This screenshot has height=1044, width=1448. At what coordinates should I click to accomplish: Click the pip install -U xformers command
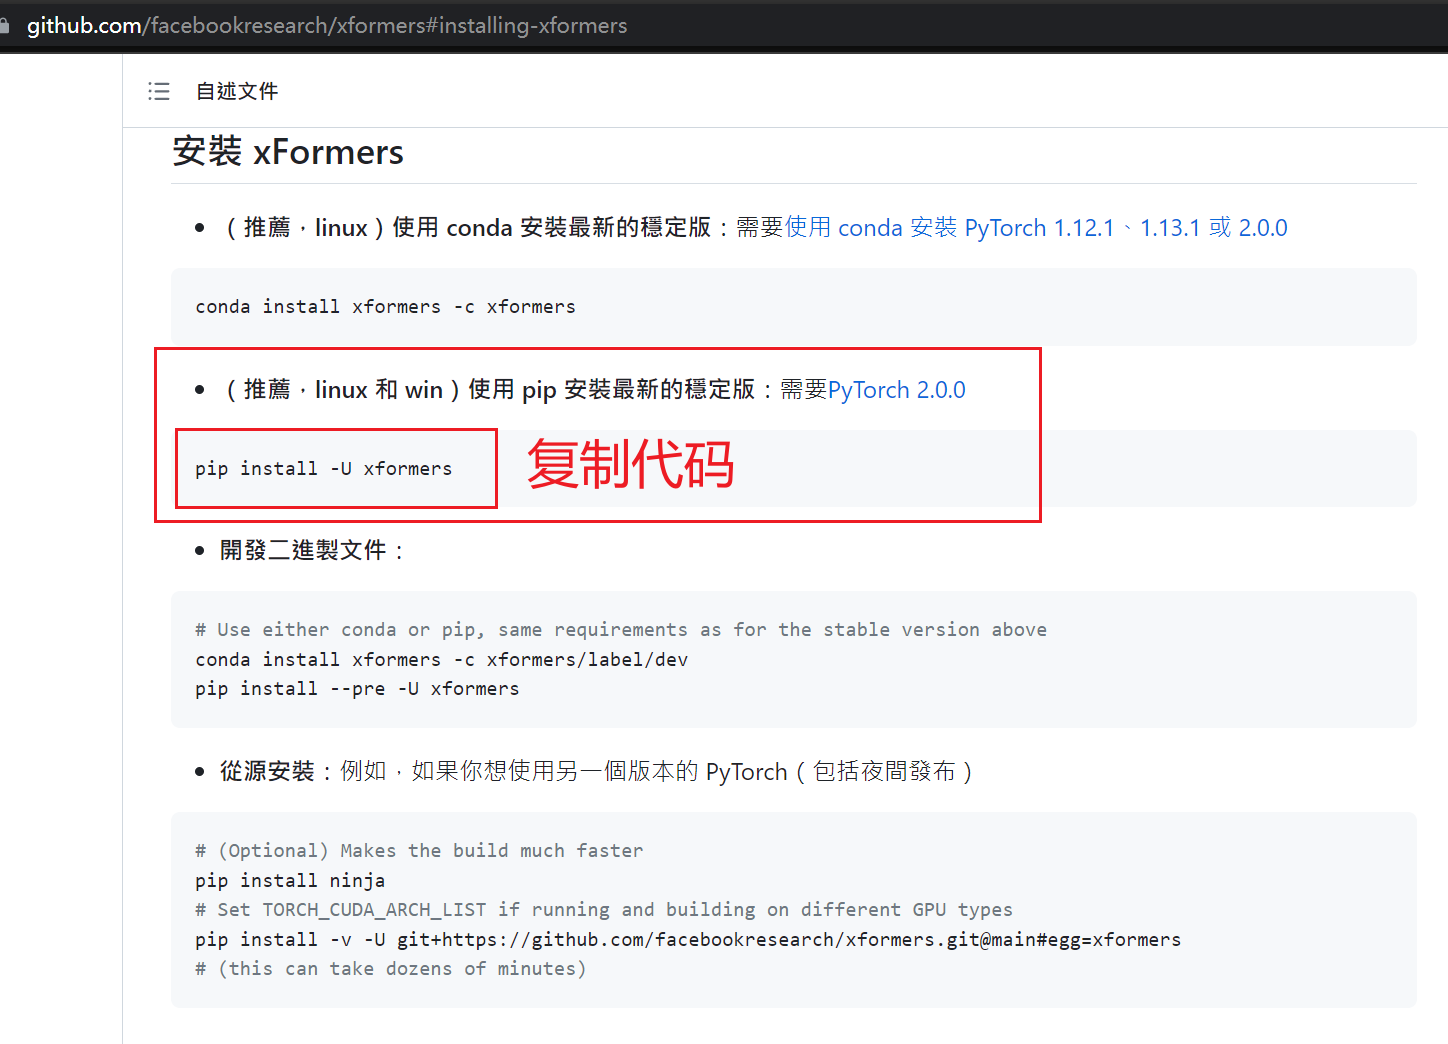[x=324, y=469]
